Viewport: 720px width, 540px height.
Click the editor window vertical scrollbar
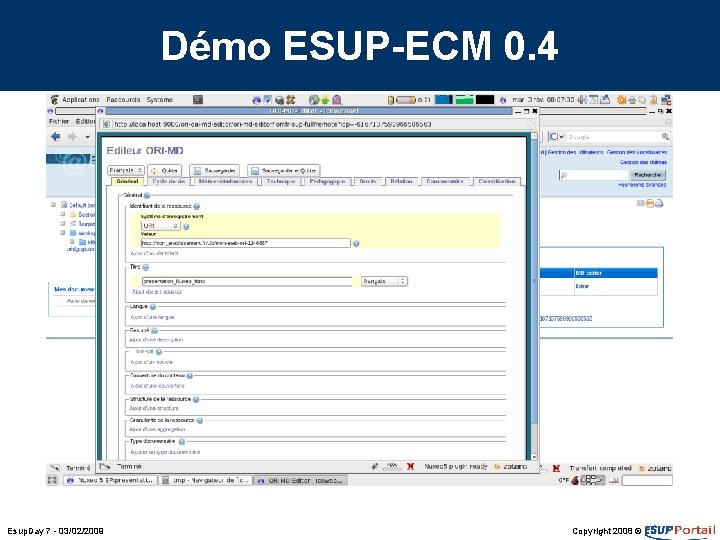pyautogui.click(x=534, y=296)
